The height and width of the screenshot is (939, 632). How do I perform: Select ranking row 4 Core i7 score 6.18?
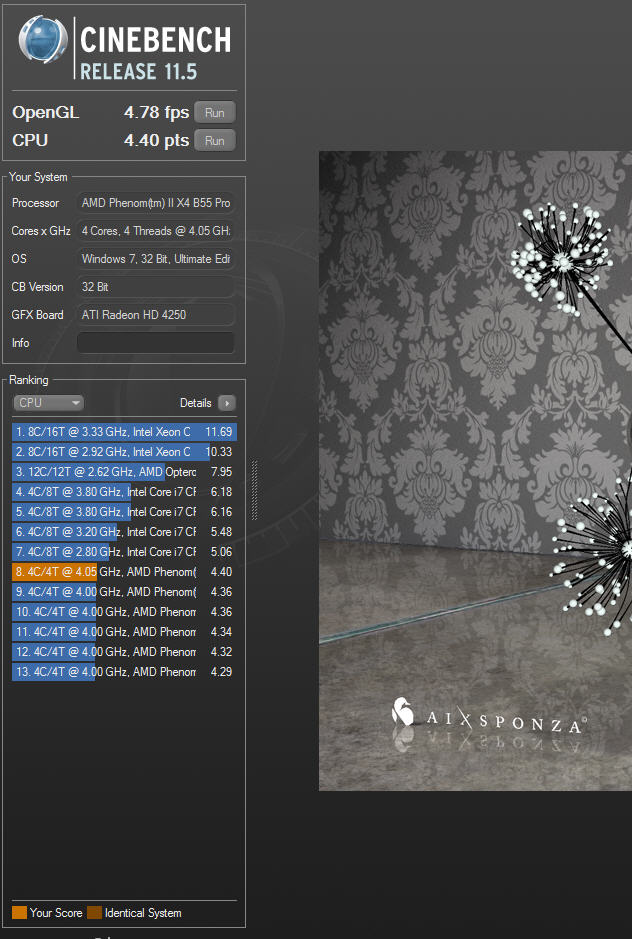124,492
